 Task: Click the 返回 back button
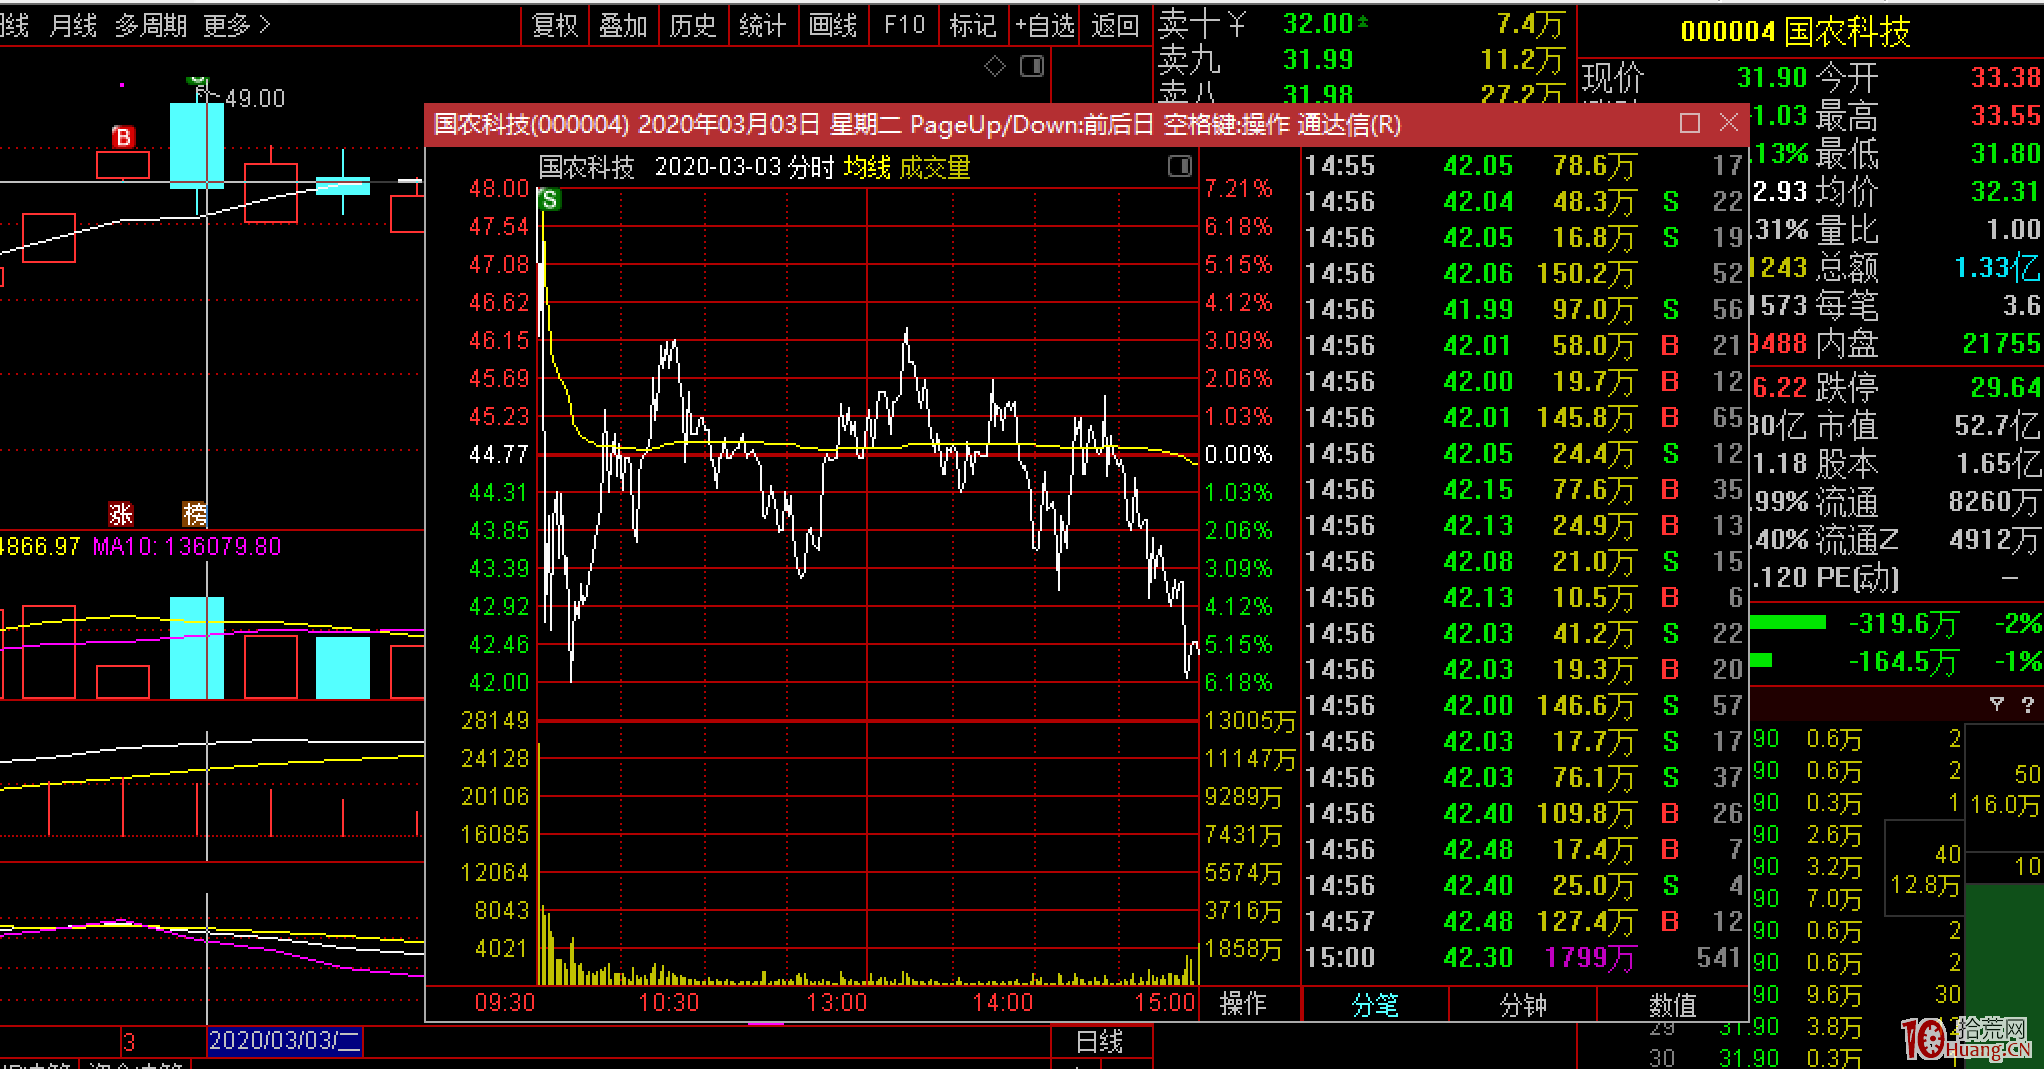(x=1115, y=25)
